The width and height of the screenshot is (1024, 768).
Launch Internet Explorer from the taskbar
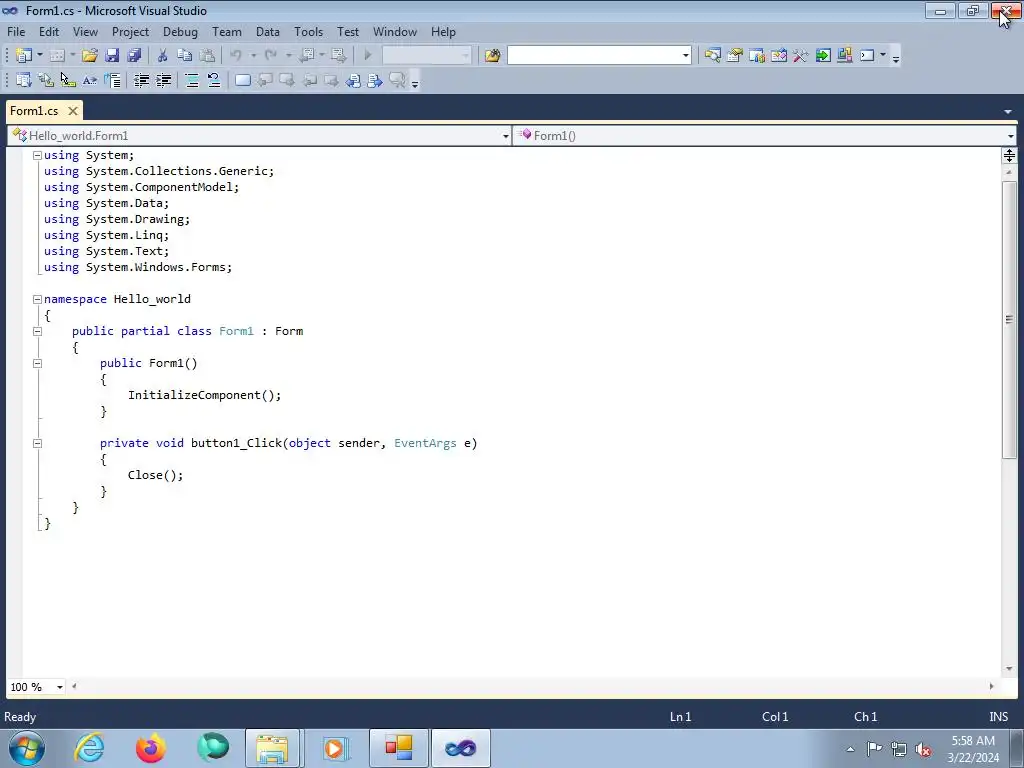[x=89, y=748]
